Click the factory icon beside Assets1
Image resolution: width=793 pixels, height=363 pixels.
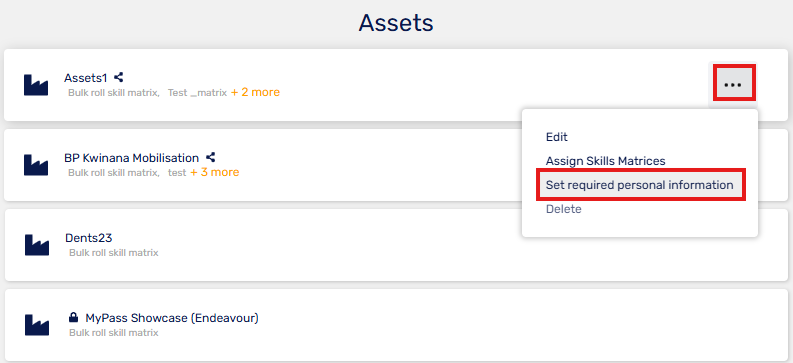pyautogui.click(x=36, y=85)
